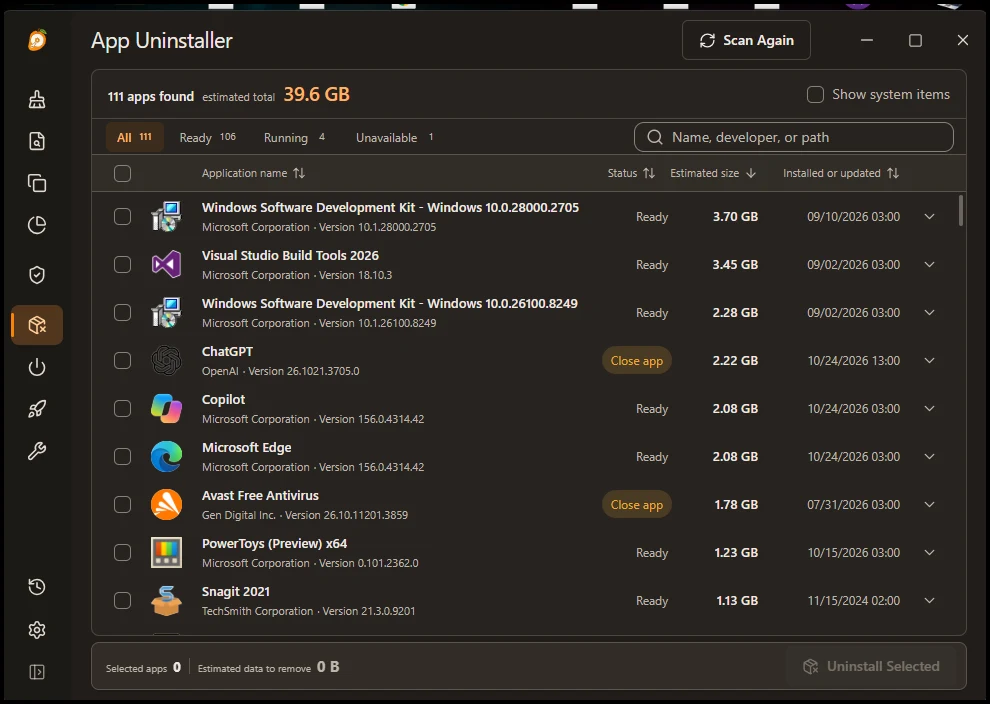Sort by Estimated size arrow icon
Screen dimensions: 990x704
pos(751,173)
